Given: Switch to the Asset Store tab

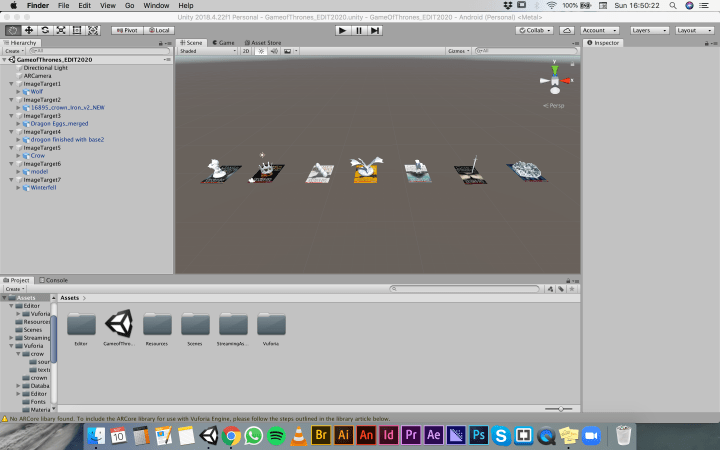Looking at the screenshot, I should pyautogui.click(x=263, y=43).
